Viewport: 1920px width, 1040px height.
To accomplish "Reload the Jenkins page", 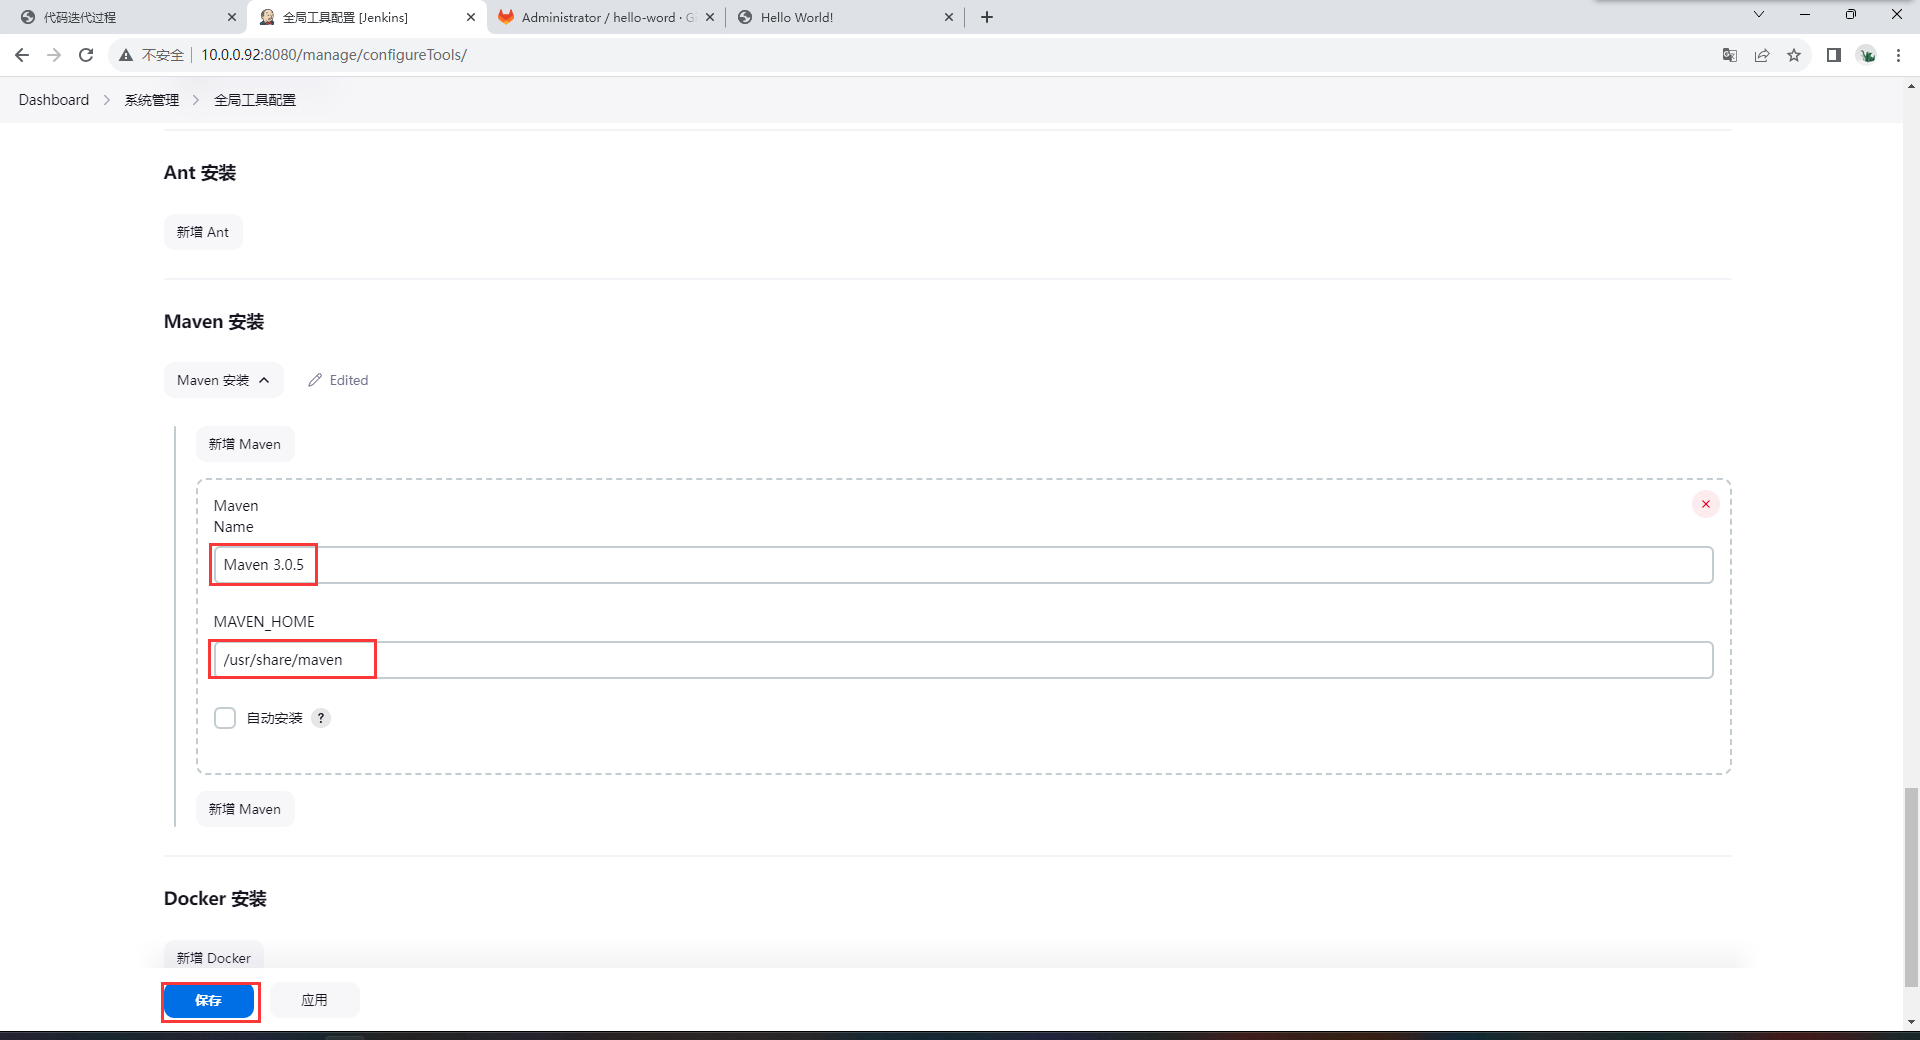I will point(86,55).
